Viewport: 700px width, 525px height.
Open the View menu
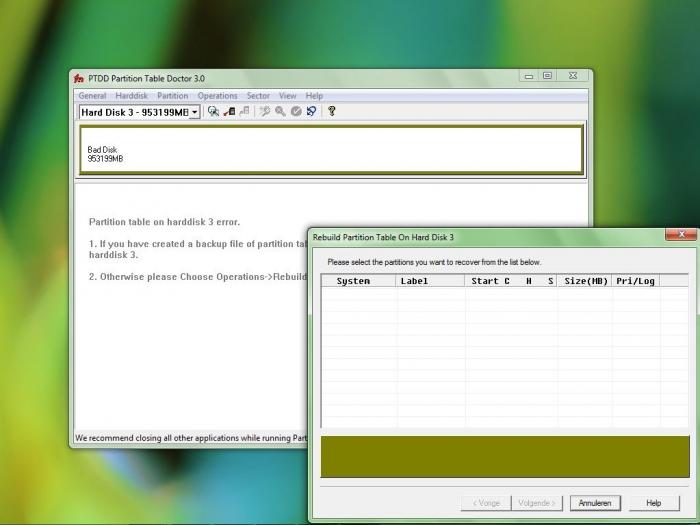[288, 96]
